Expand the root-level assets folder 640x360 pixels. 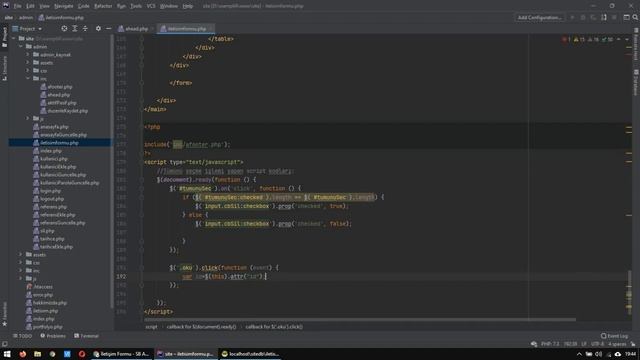(21, 255)
